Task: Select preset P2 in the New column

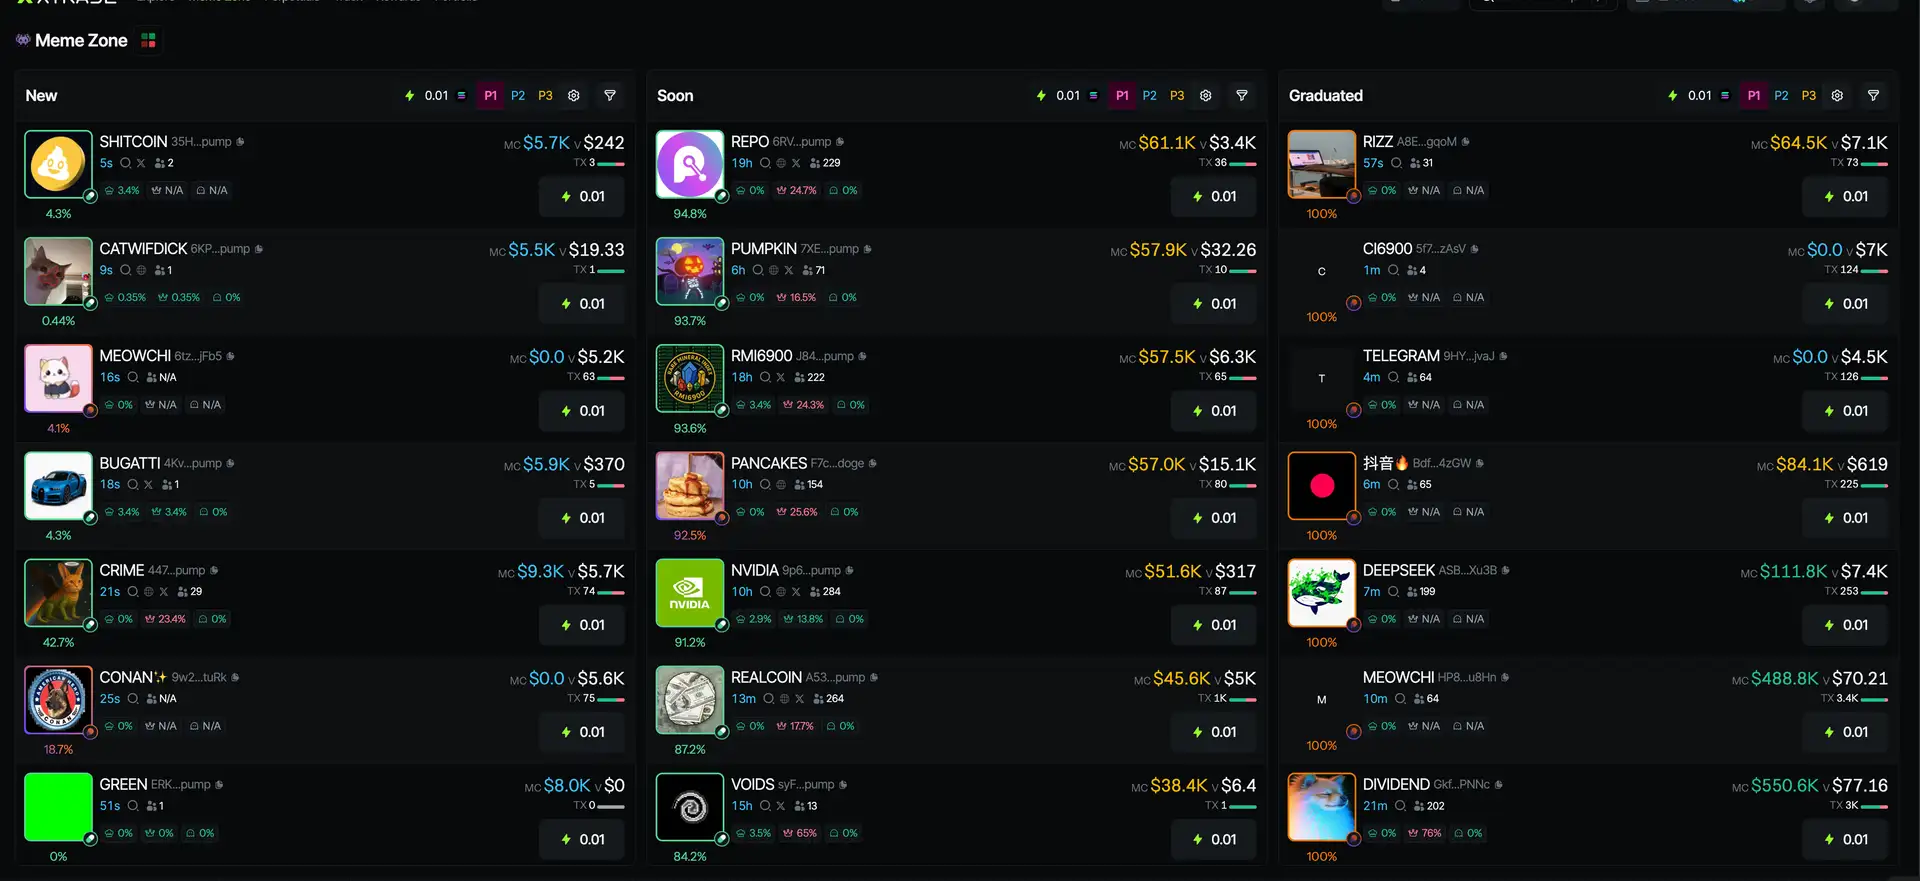Action: coord(518,95)
